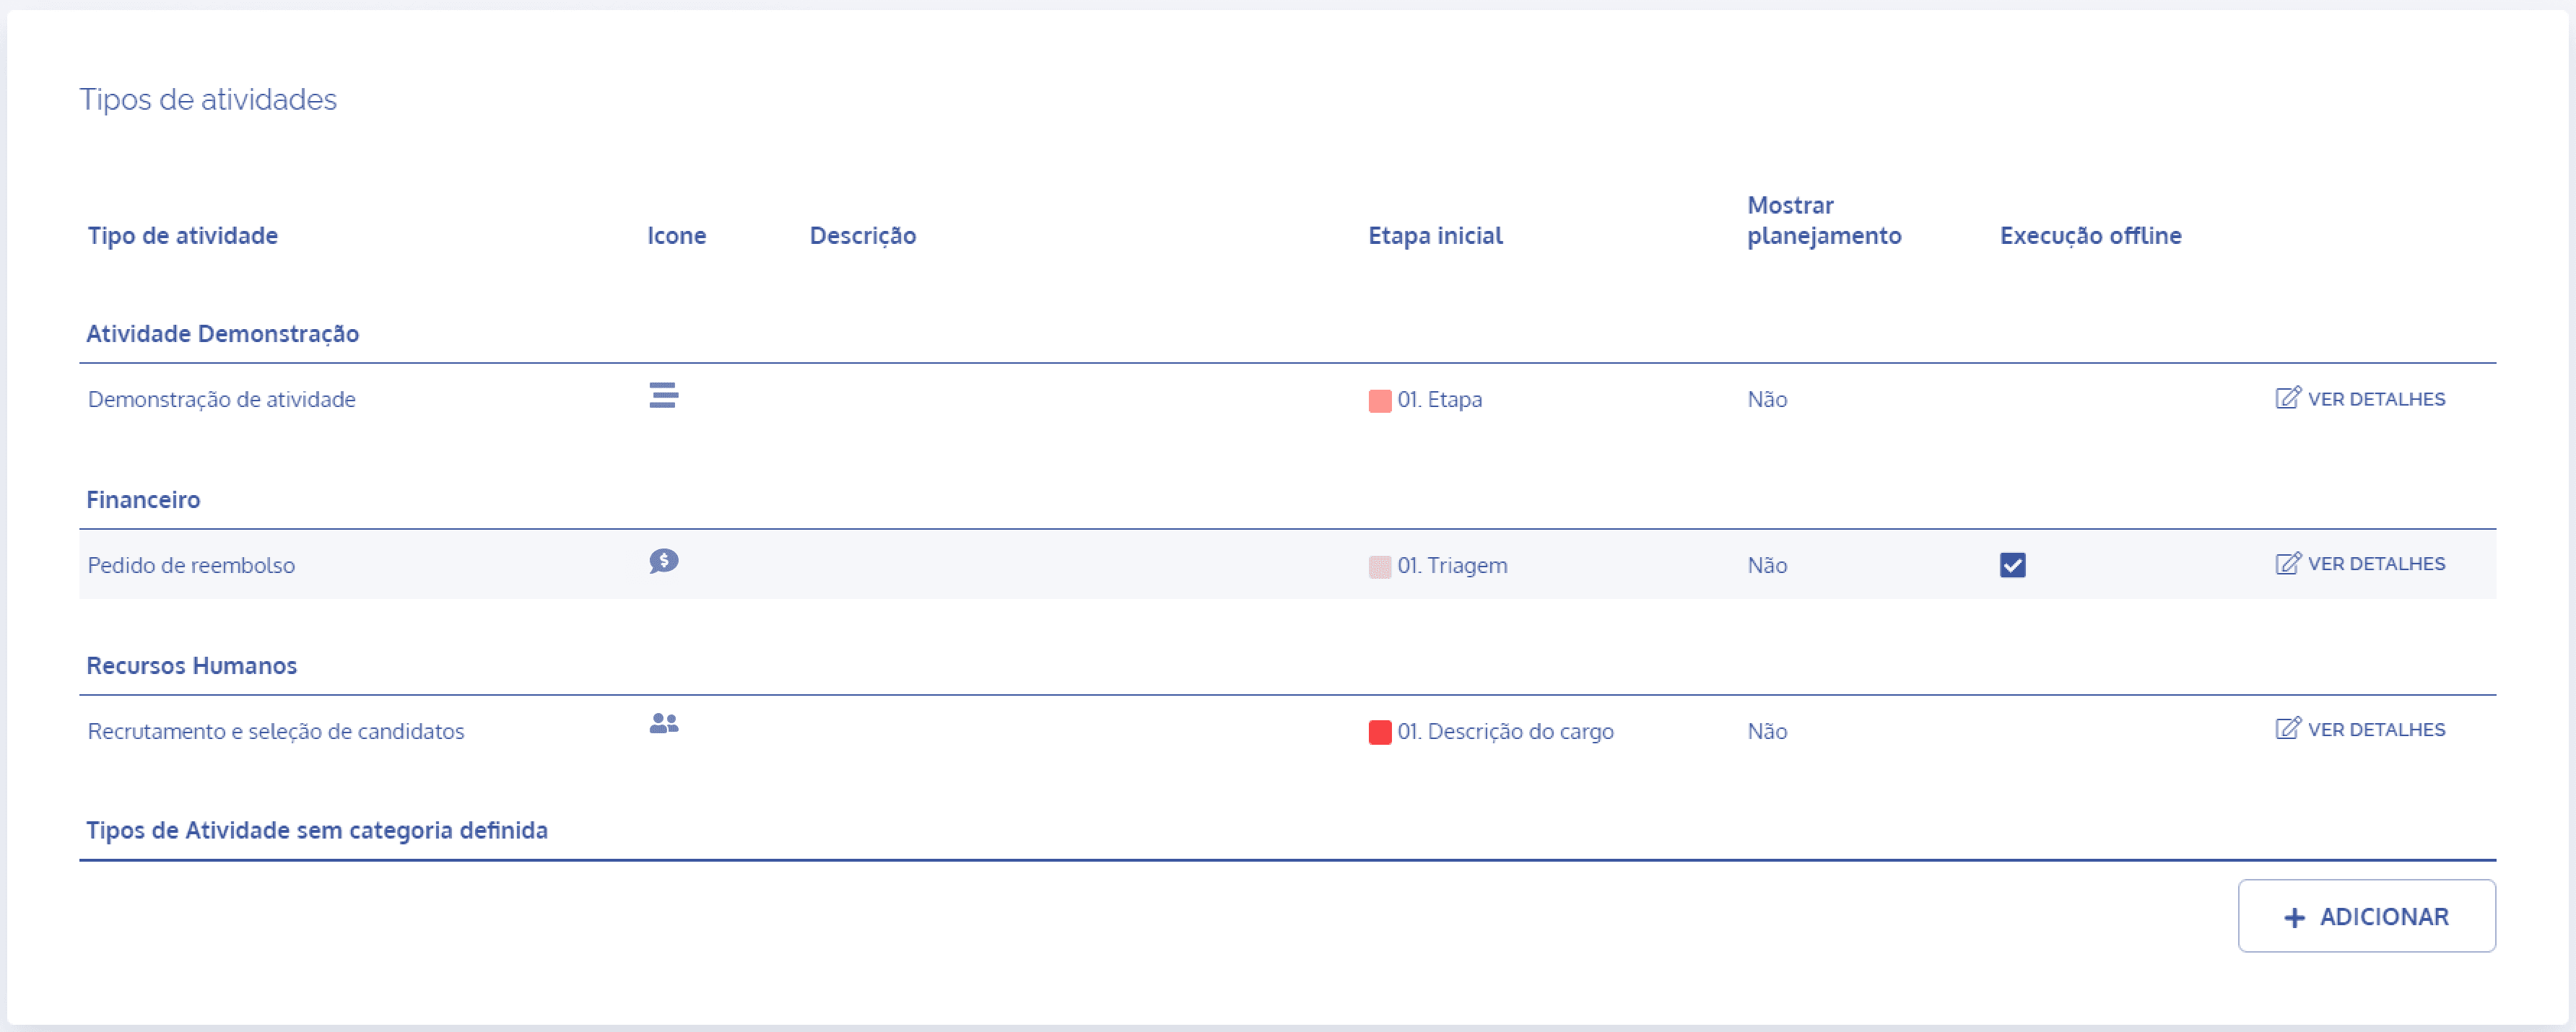
Task: Click the dollar speech bubble icon
Action: coord(663,561)
